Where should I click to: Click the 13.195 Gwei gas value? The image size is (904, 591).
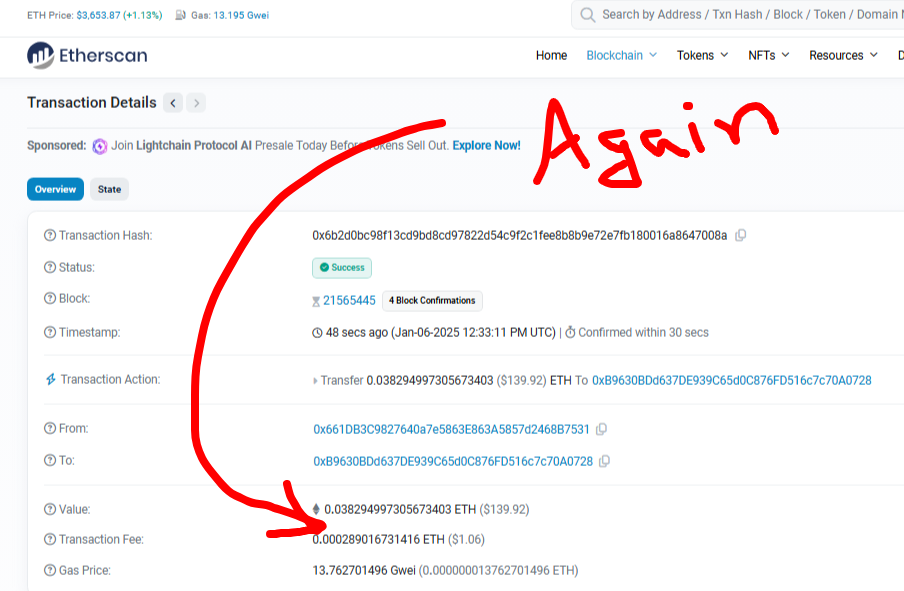pos(241,15)
